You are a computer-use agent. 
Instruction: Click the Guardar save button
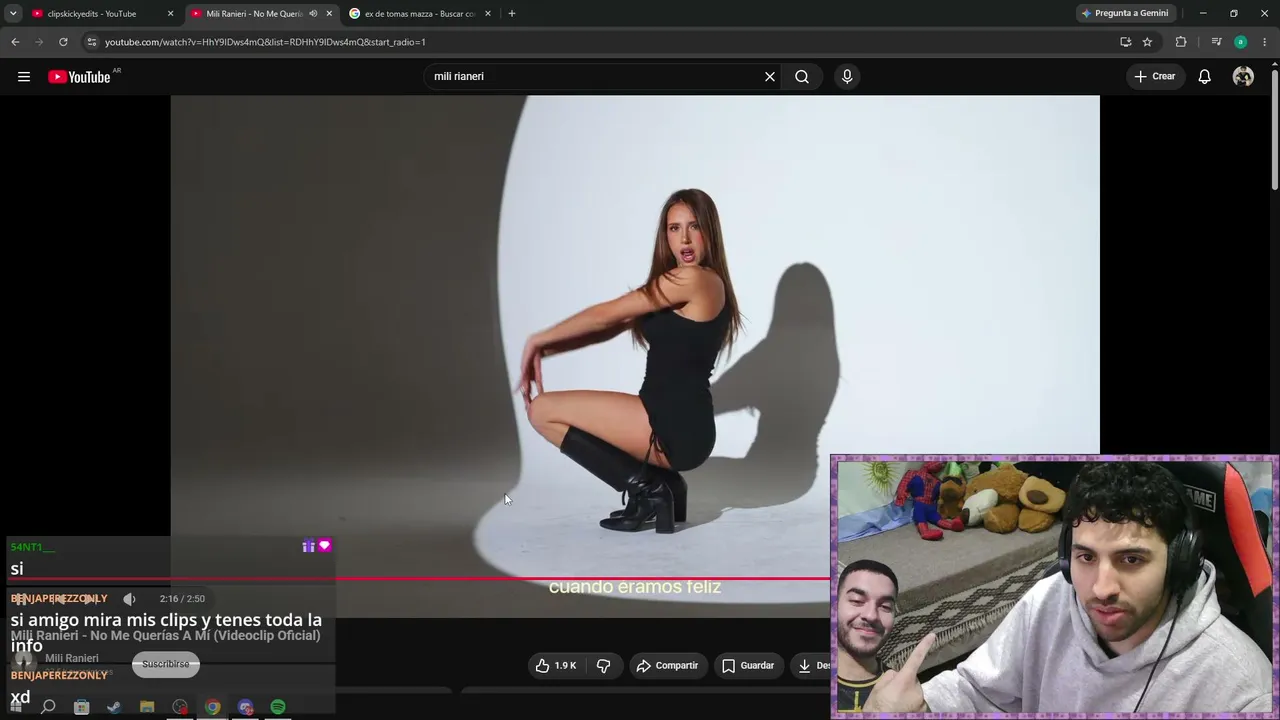749,666
